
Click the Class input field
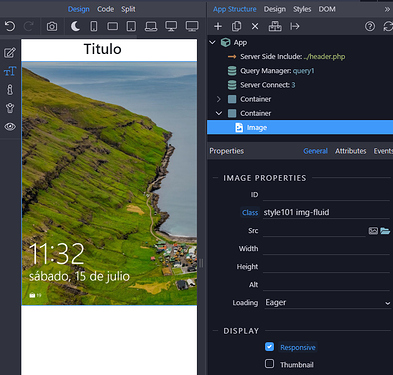[326, 212]
